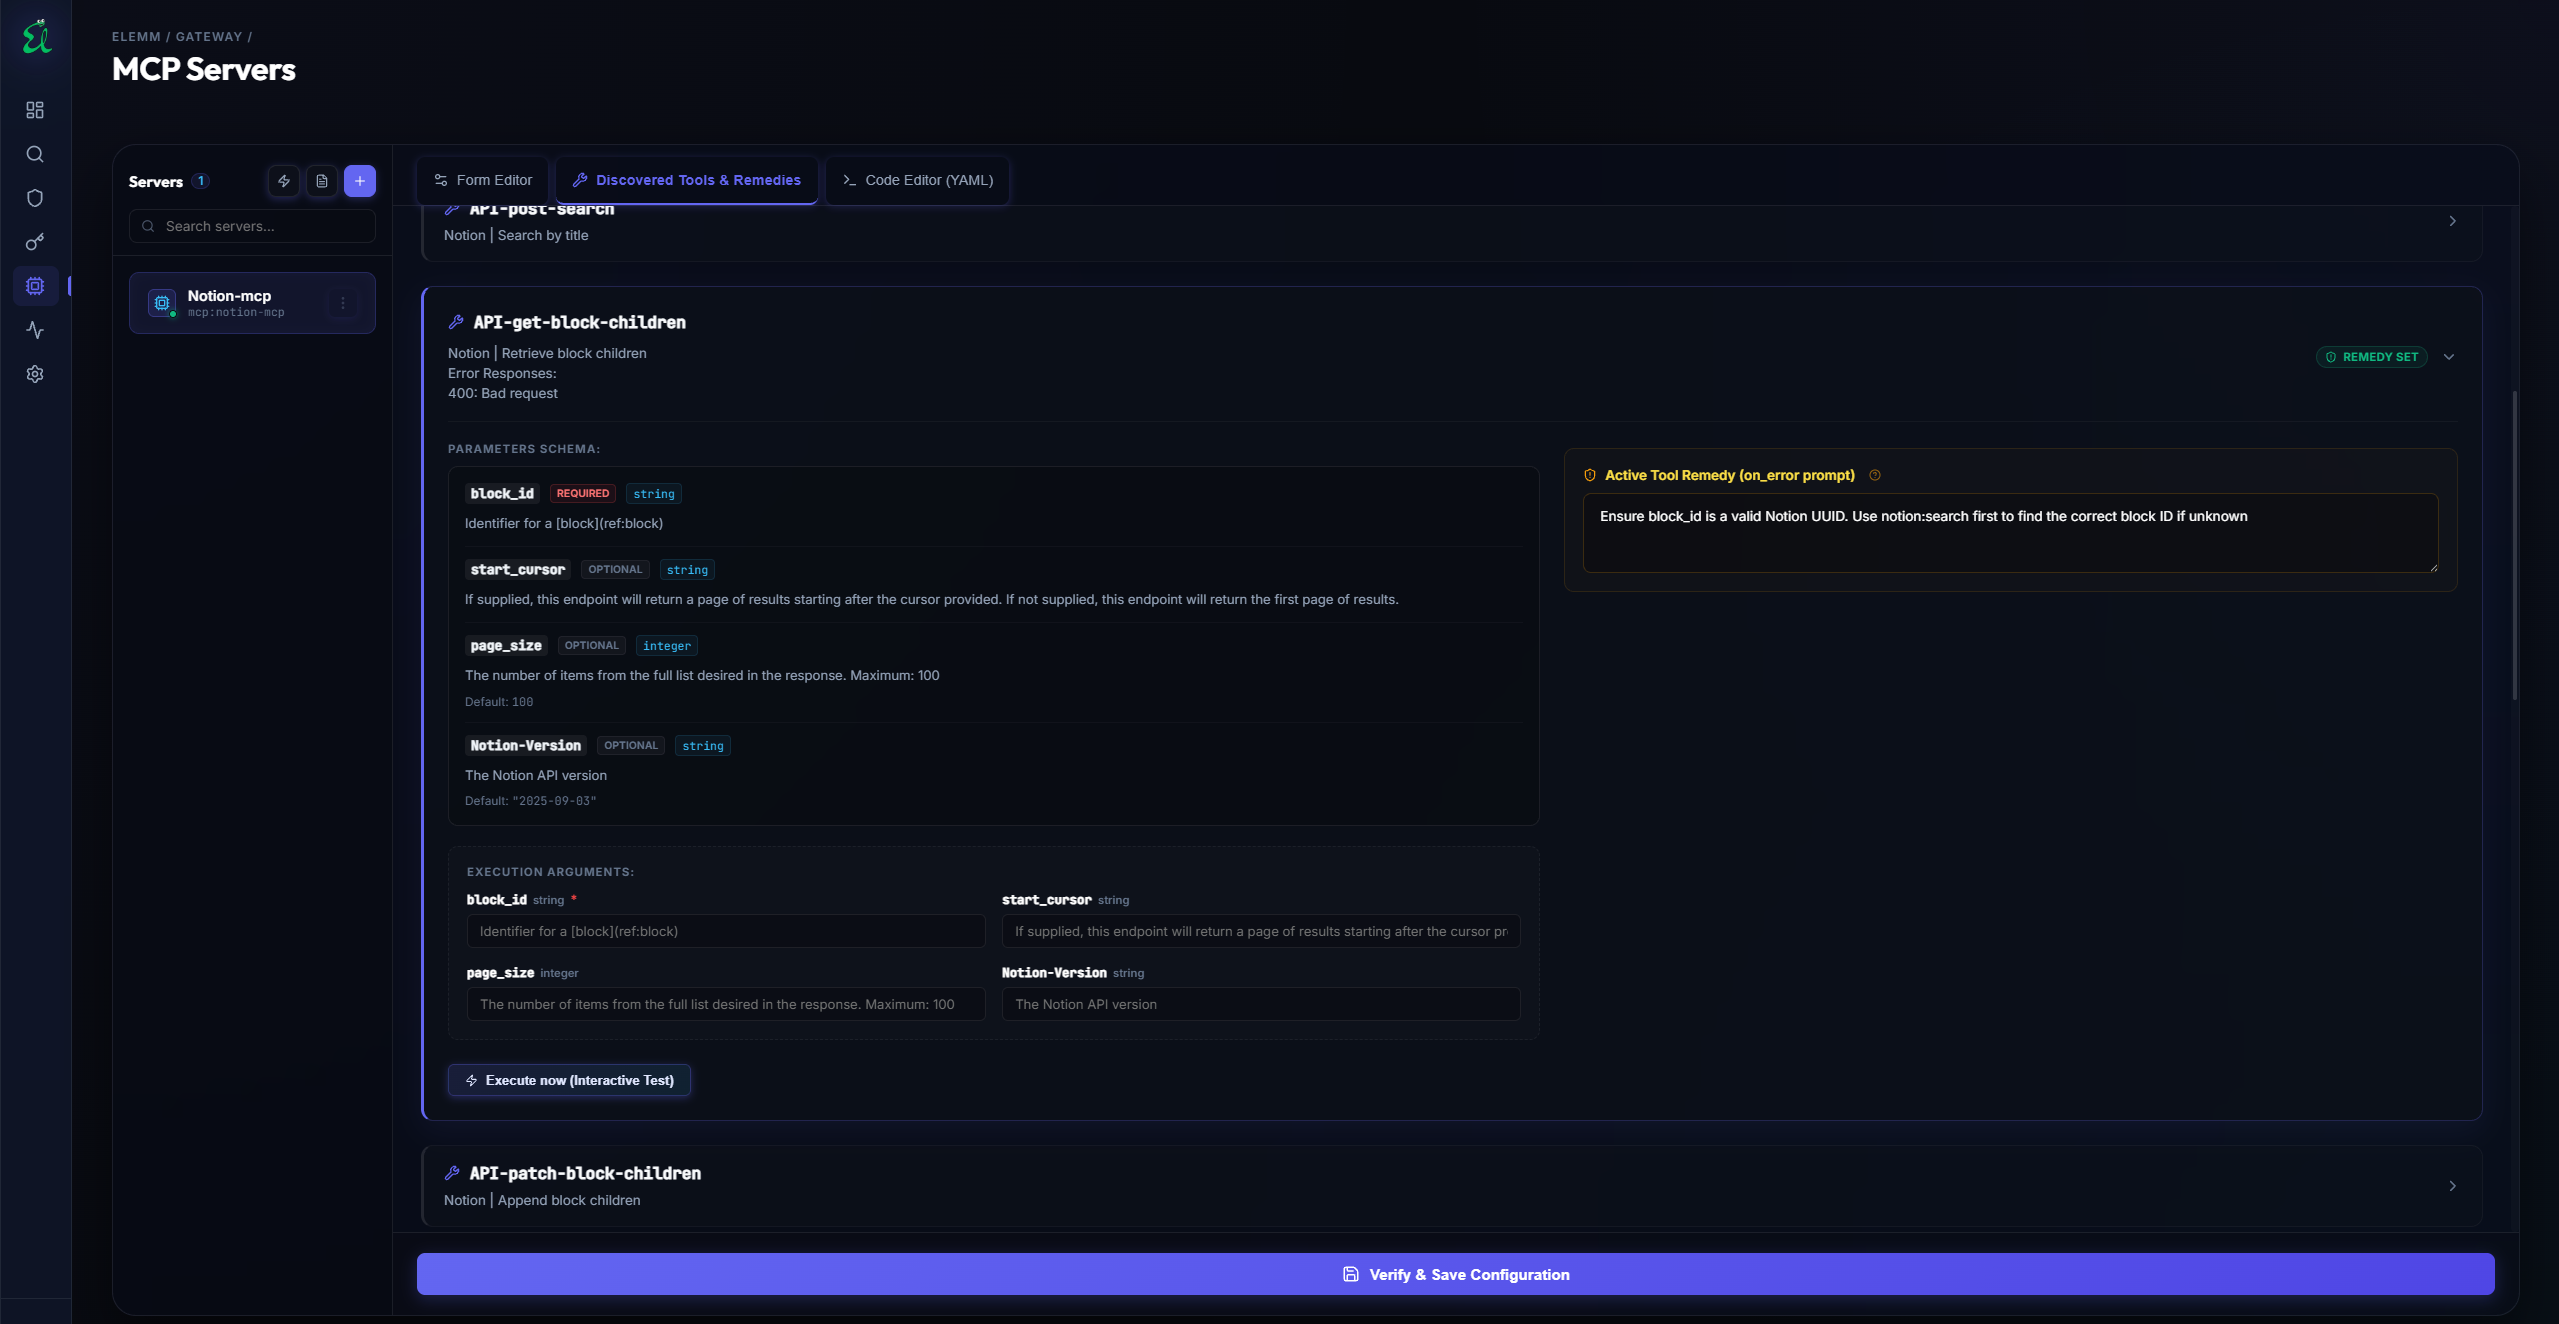Click the string type tag next to block_id

coord(654,494)
